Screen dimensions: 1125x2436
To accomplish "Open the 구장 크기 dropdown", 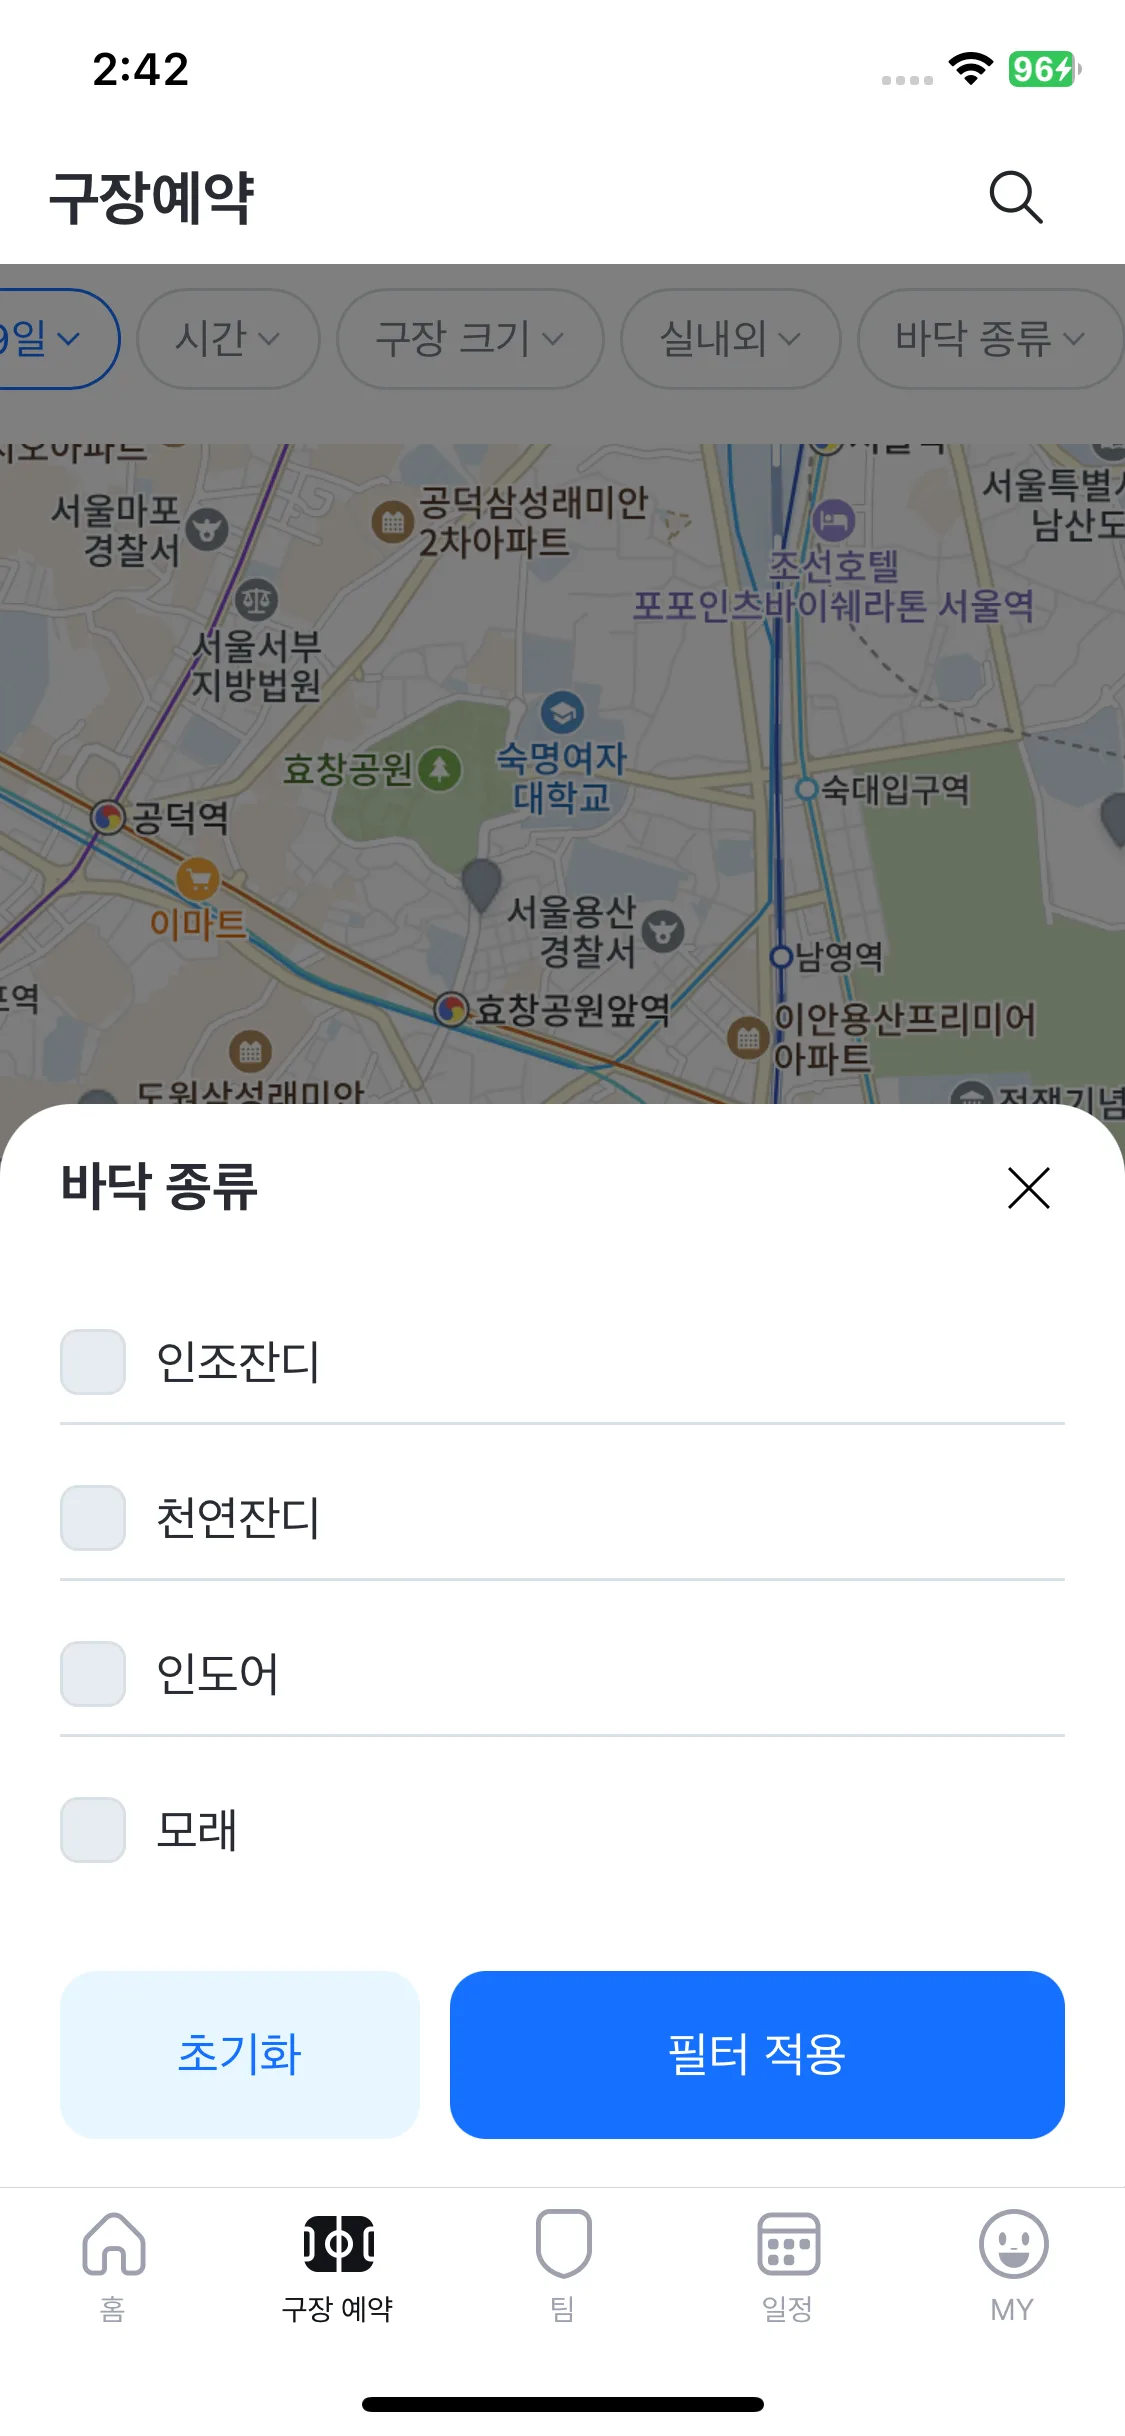I will (x=470, y=339).
